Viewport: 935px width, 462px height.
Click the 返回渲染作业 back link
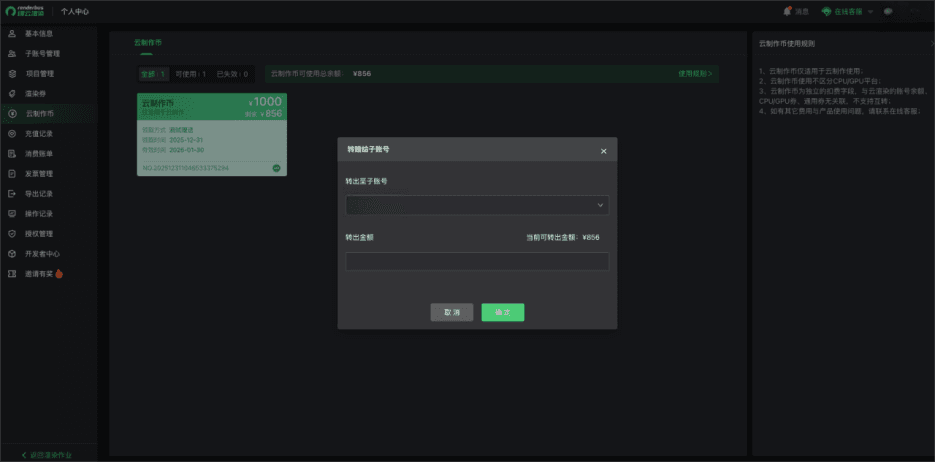coord(51,455)
